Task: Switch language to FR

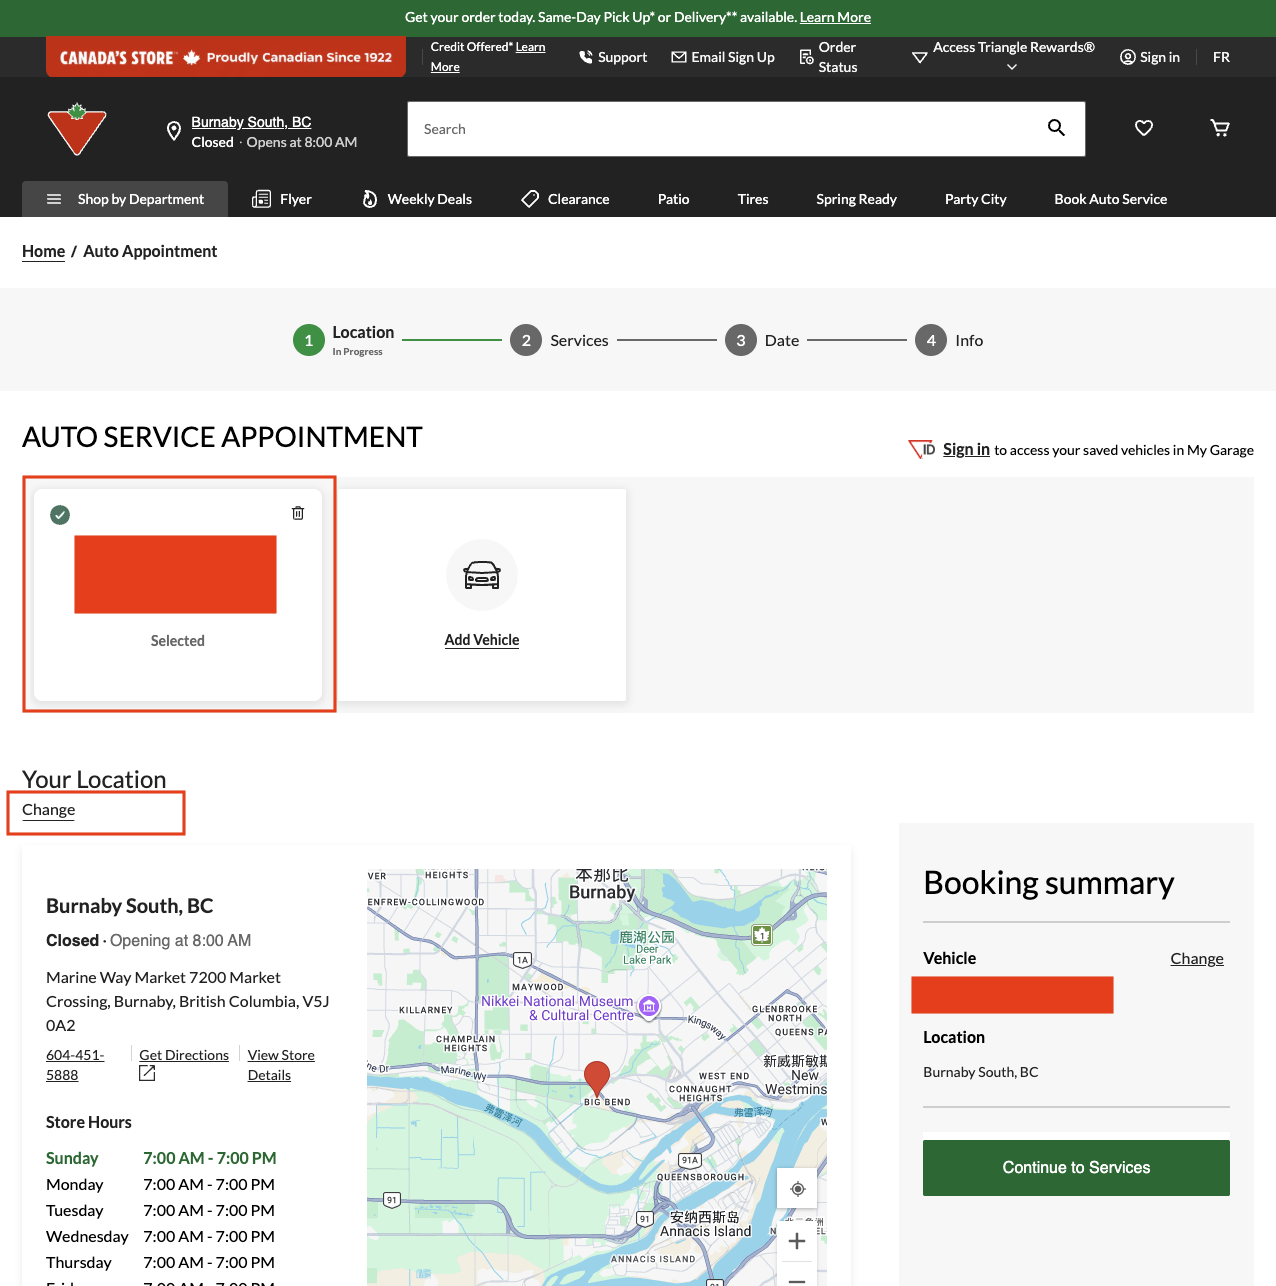Action: 1221,57
